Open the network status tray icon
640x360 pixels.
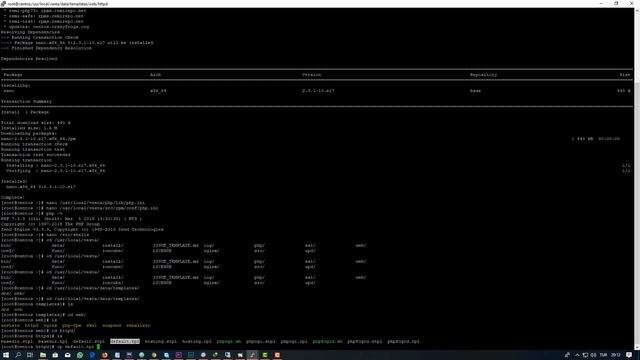click(585, 355)
